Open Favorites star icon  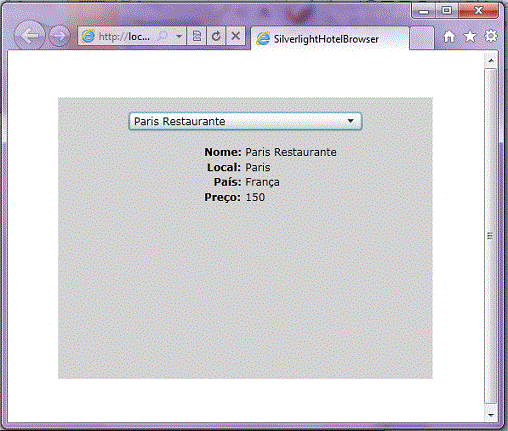[x=470, y=37]
